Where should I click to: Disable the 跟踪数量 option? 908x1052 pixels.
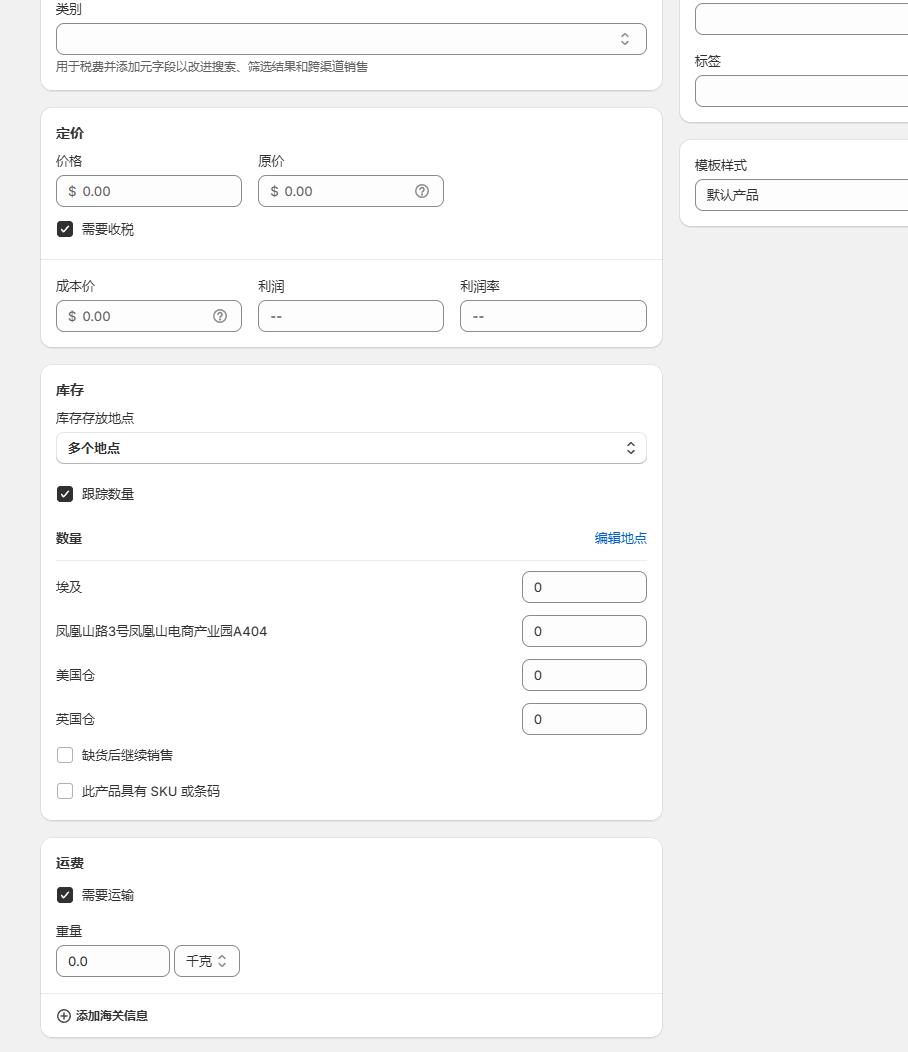(65, 493)
